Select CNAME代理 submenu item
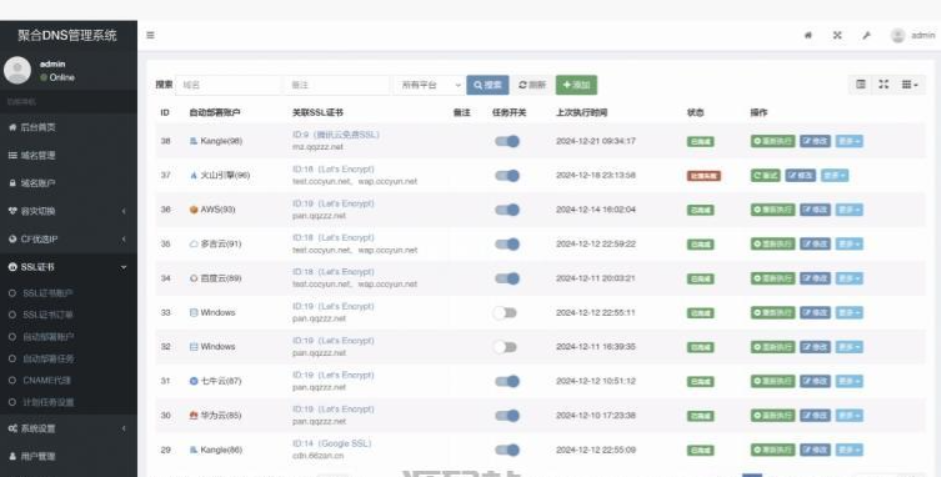 click(x=68, y=380)
